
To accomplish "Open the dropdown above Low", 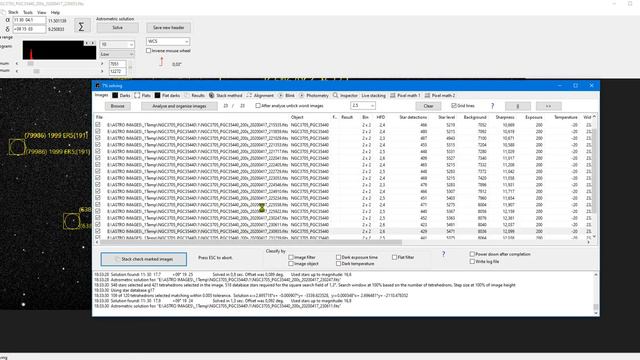I will 117,44.
